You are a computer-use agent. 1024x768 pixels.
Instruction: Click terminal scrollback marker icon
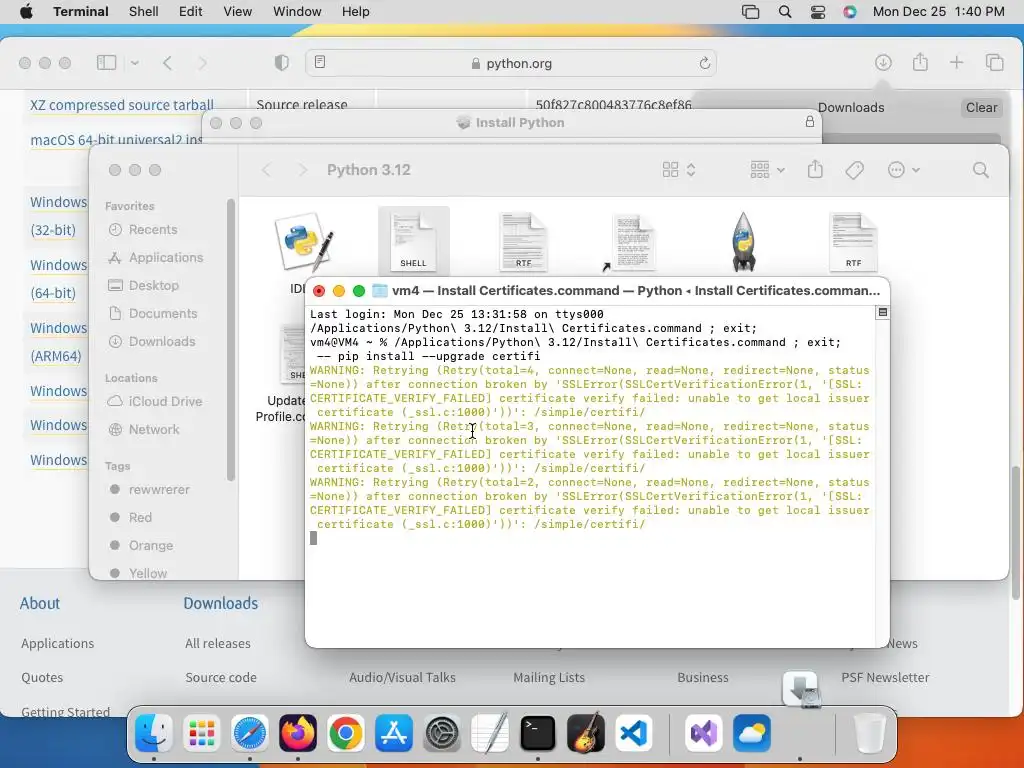[x=882, y=313]
